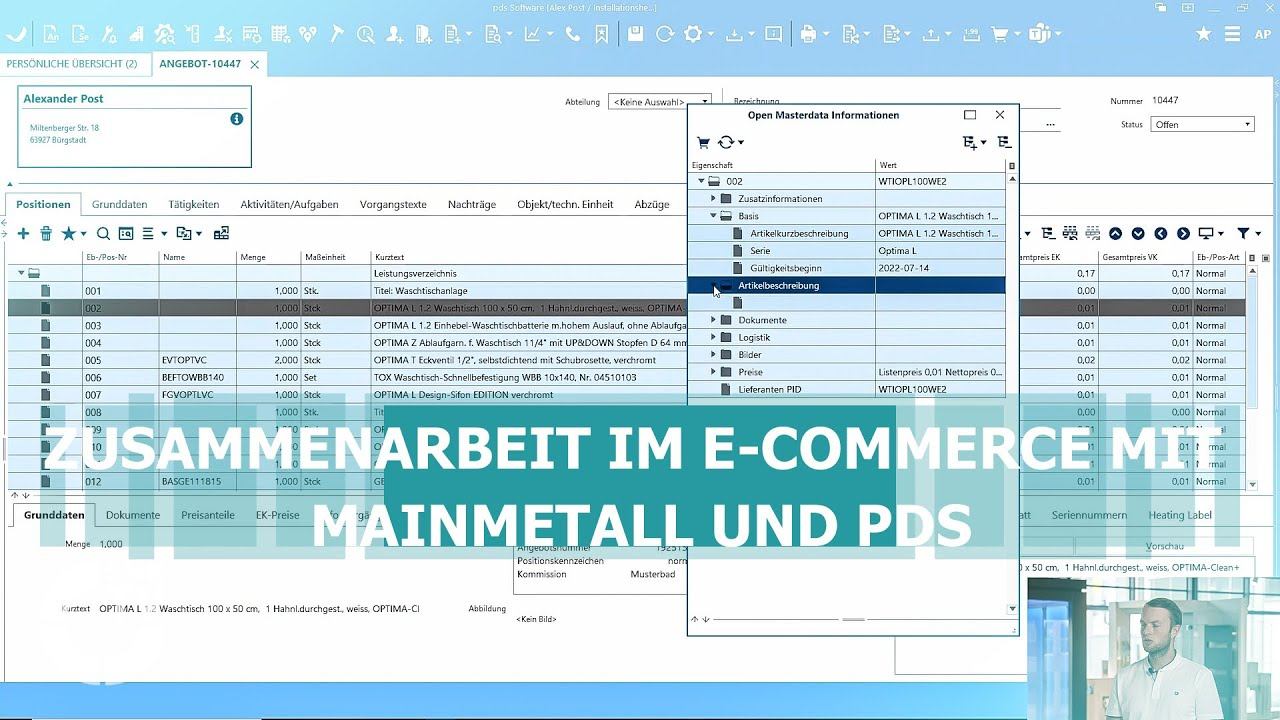Click scroll-down arrow of Masterdata dialog scrollbar
Screen dimensions: 1280x720
(1012, 608)
